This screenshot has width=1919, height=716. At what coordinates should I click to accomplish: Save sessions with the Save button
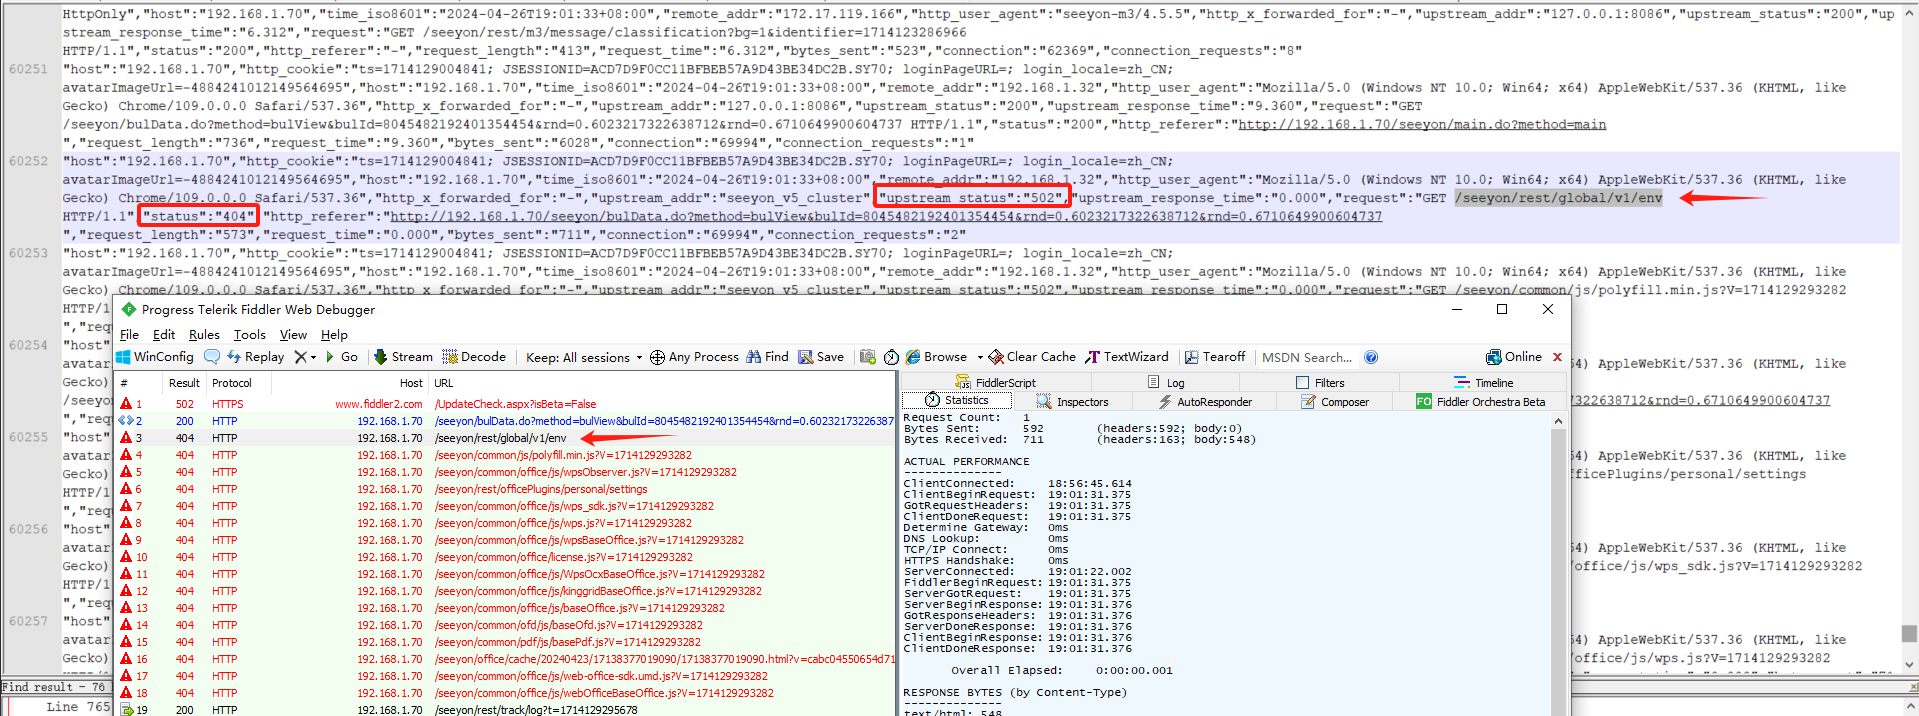point(821,357)
